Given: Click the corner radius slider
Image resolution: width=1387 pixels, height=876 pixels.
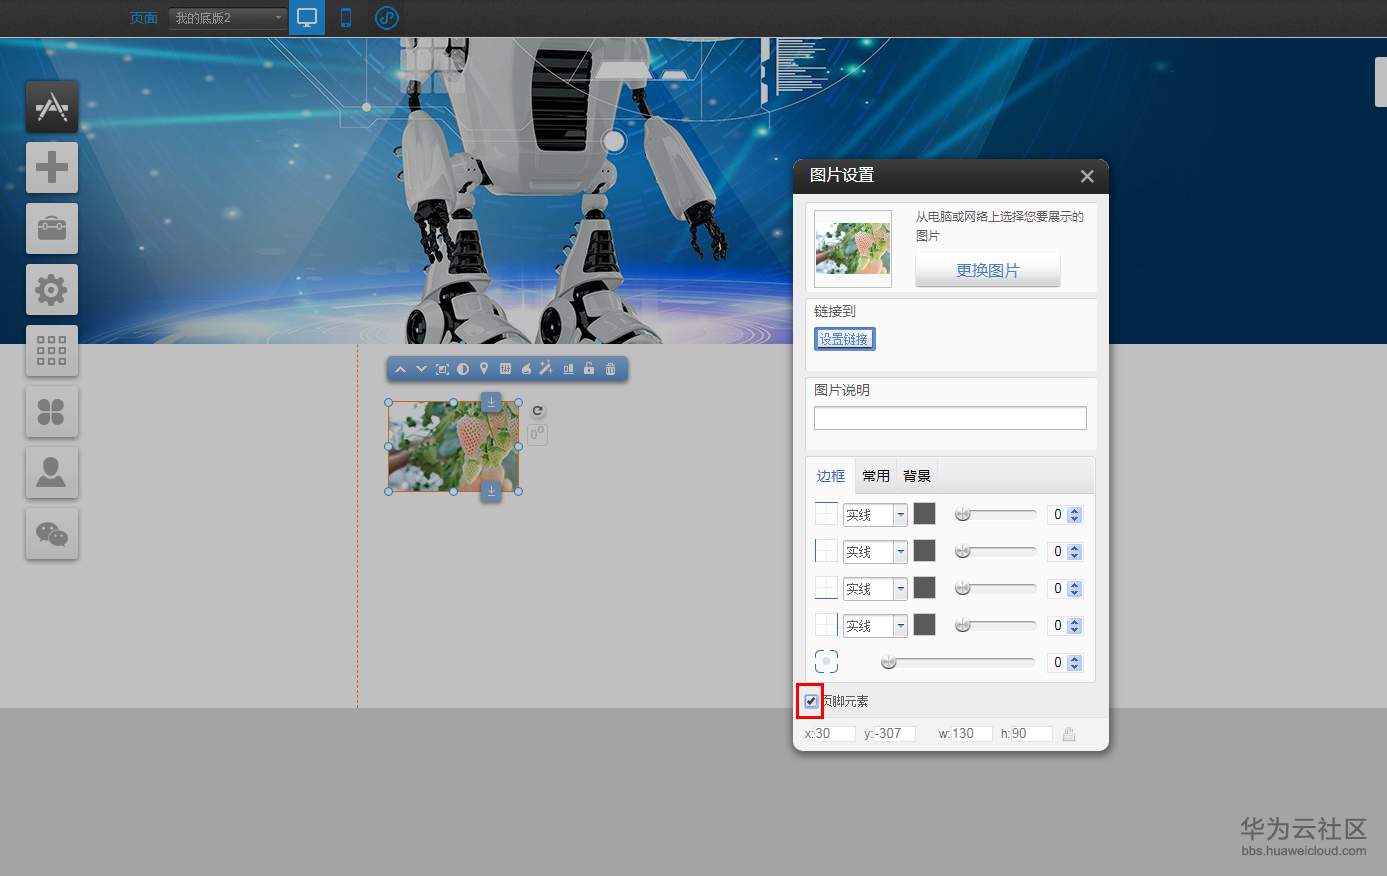Looking at the screenshot, I should point(959,662).
